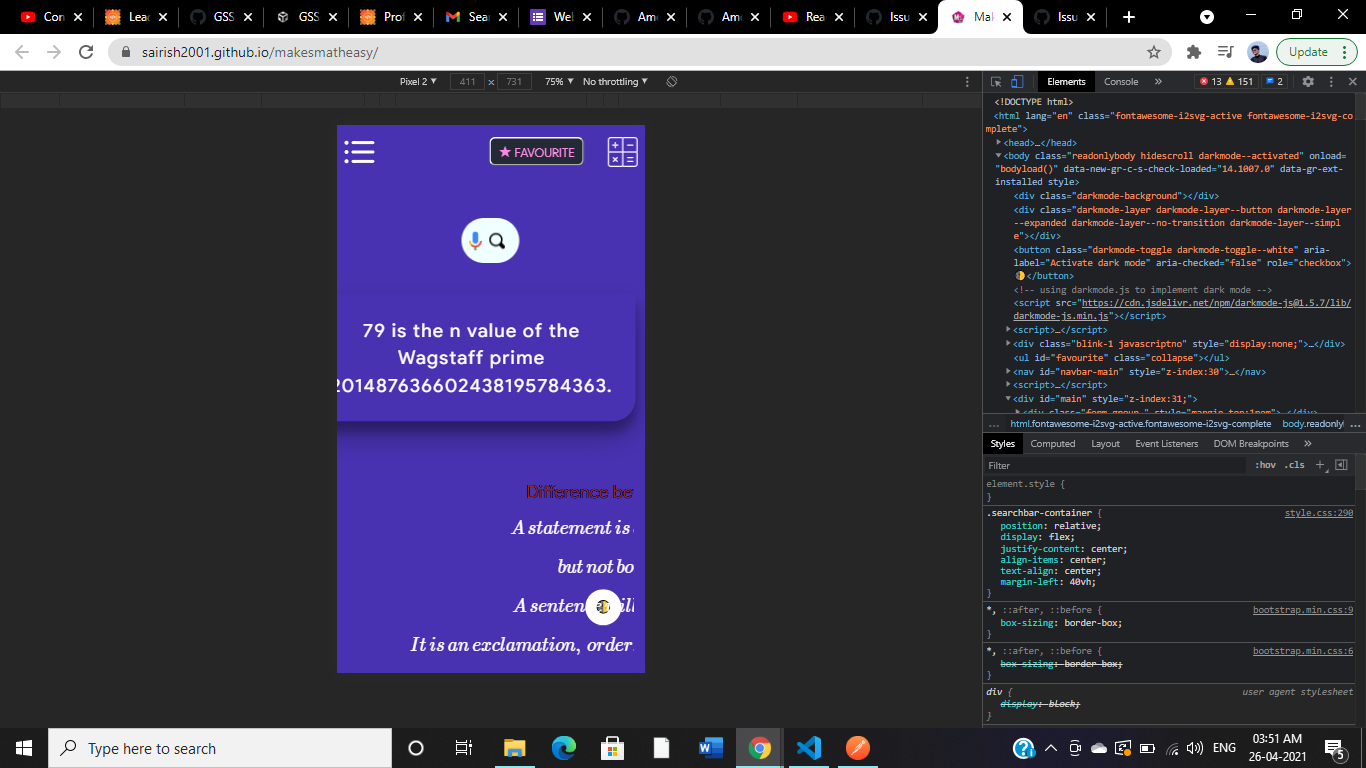
Task: Click the Chrome Update button
Action: tap(1308, 52)
